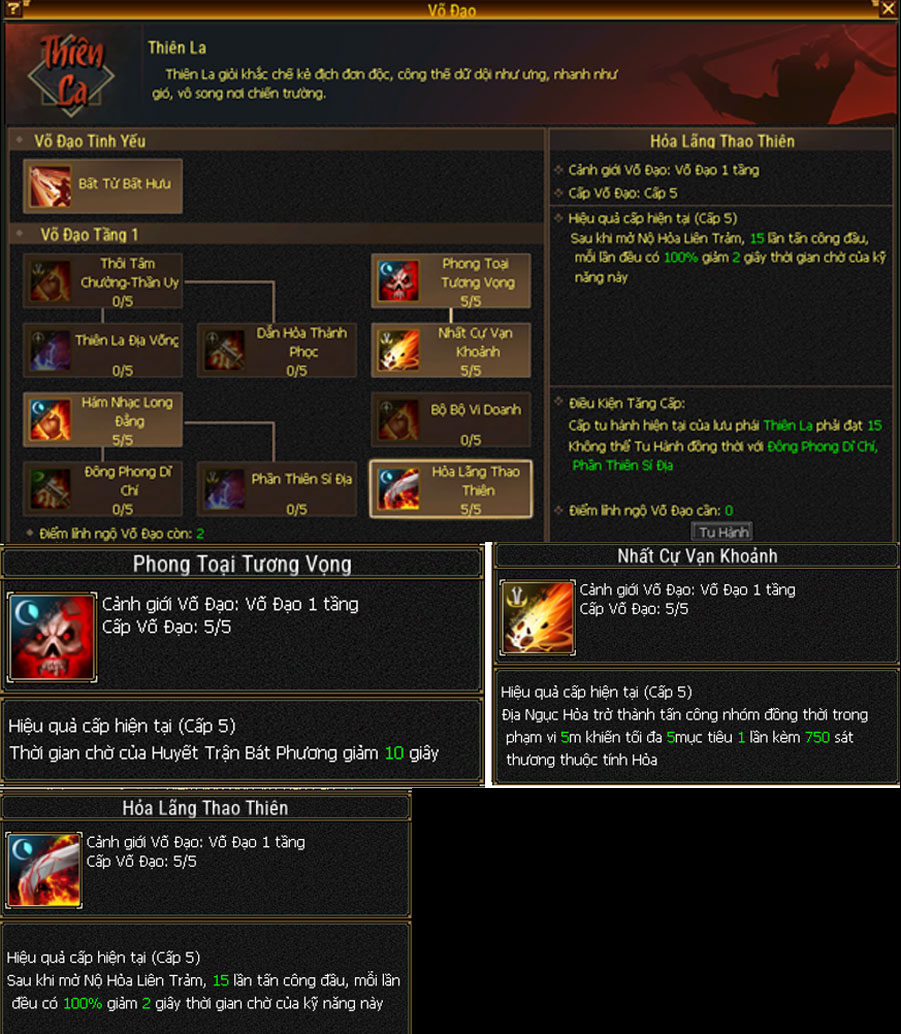Select the Nhất Cự Vạn Khoảnh fire icon

point(398,350)
